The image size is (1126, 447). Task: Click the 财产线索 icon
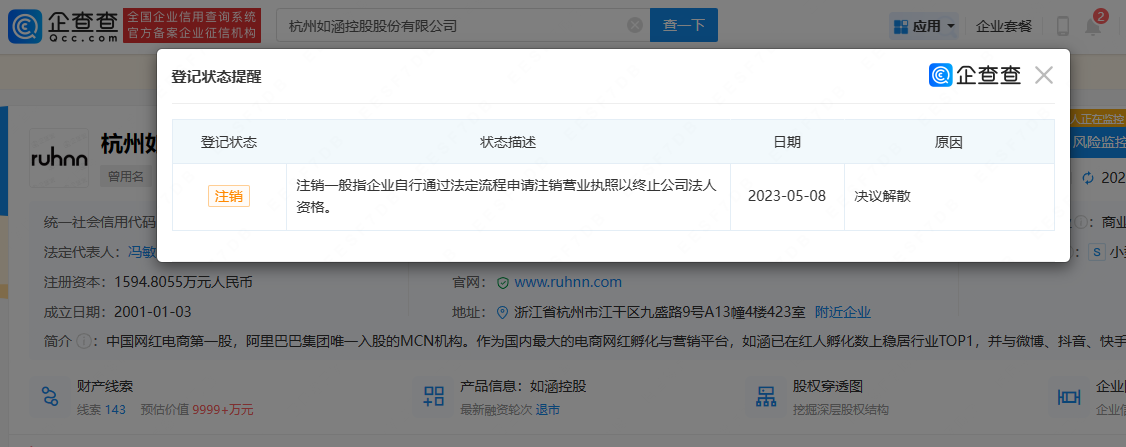tap(50, 396)
